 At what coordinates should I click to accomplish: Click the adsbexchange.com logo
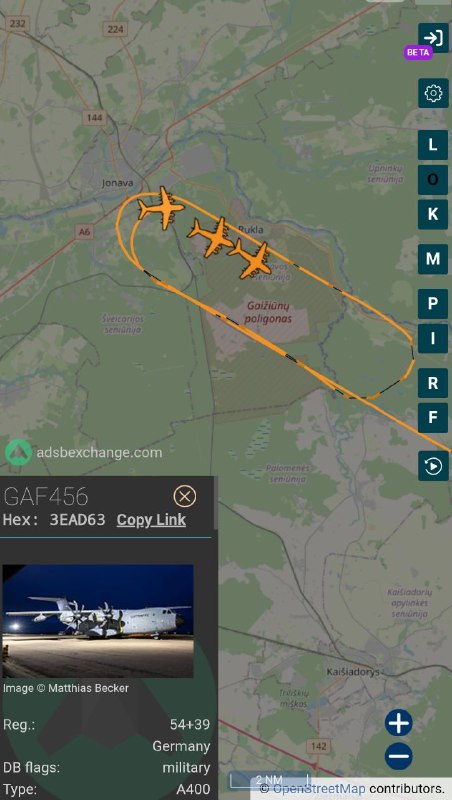(84, 453)
